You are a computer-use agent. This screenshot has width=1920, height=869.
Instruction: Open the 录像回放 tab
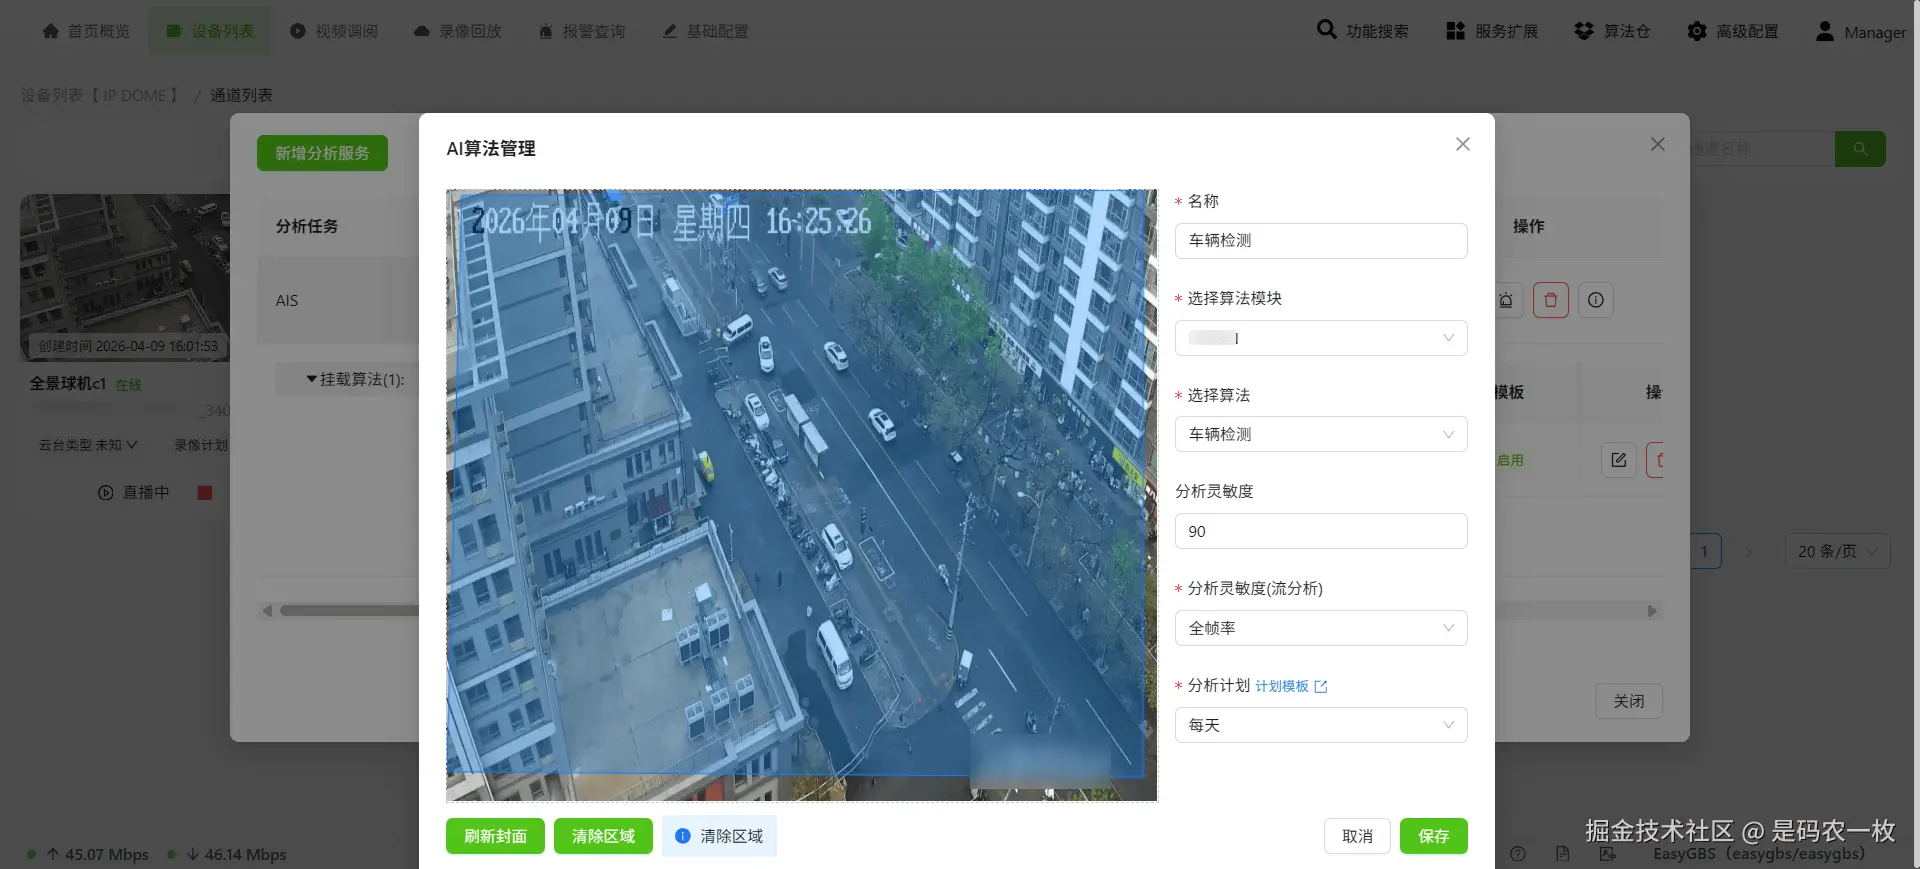[x=458, y=31]
